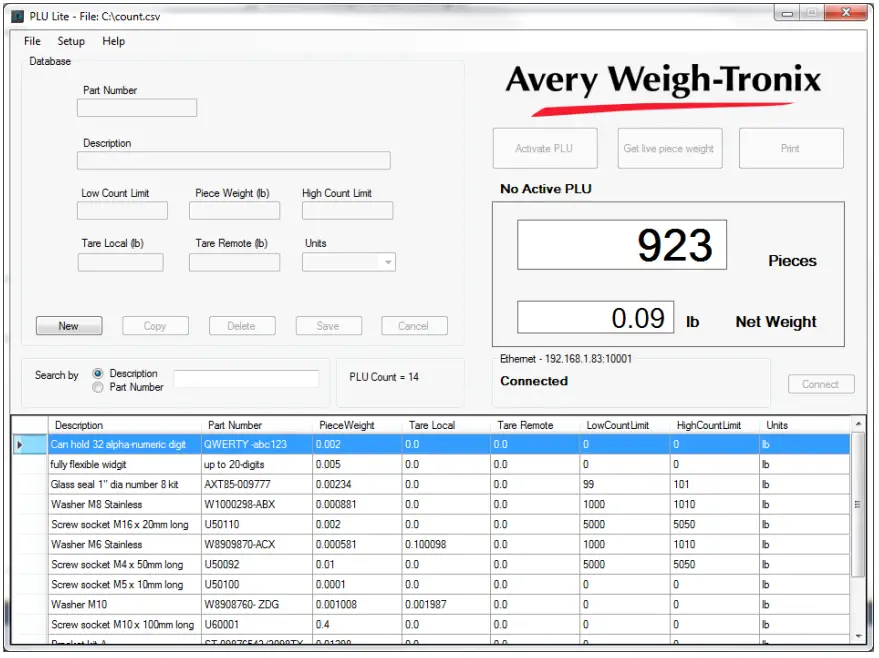The image size is (879, 658).
Task: Open the Help menu
Action: [x=112, y=41]
